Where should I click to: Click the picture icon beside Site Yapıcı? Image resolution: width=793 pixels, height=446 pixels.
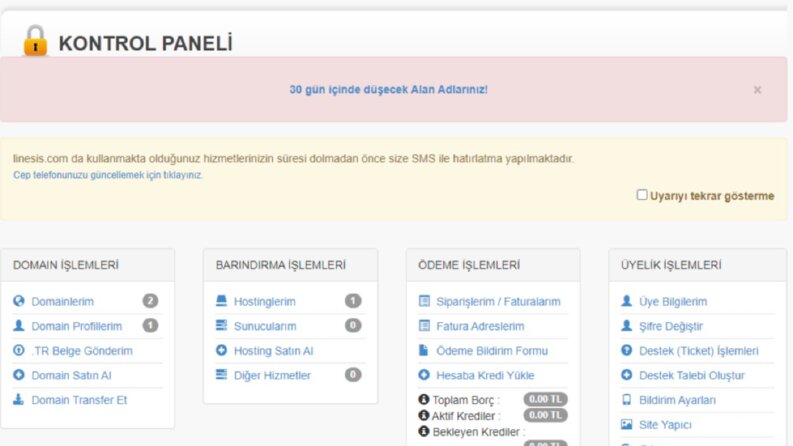[x=627, y=424]
